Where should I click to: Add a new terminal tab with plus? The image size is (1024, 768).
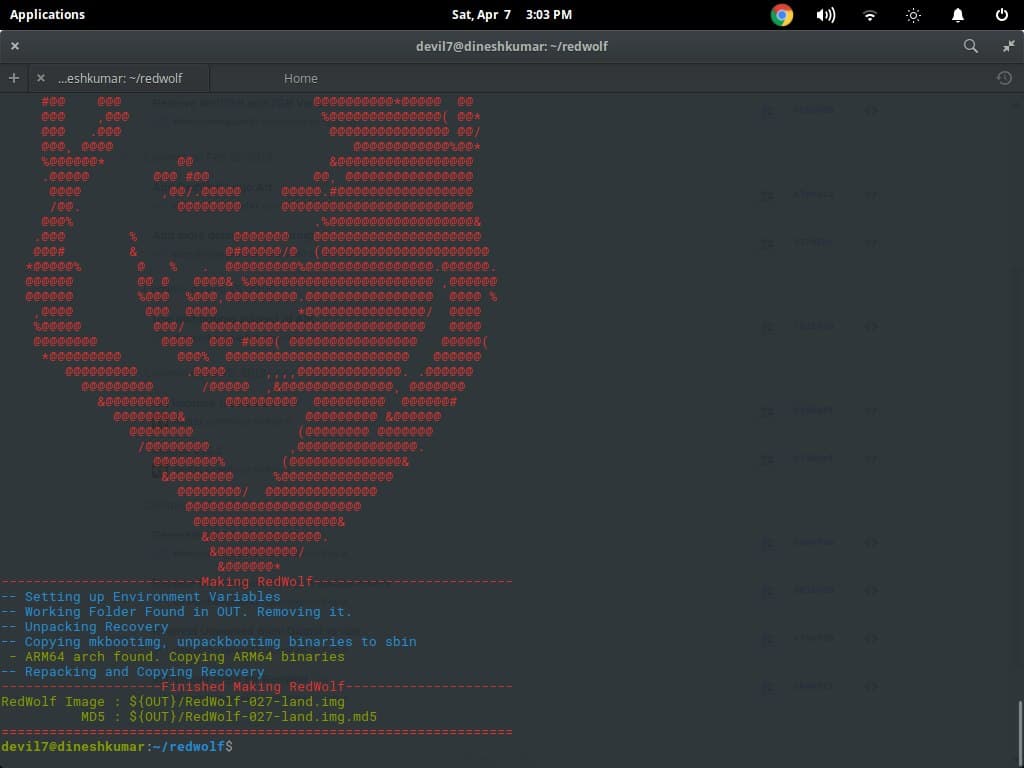[14, 78]
